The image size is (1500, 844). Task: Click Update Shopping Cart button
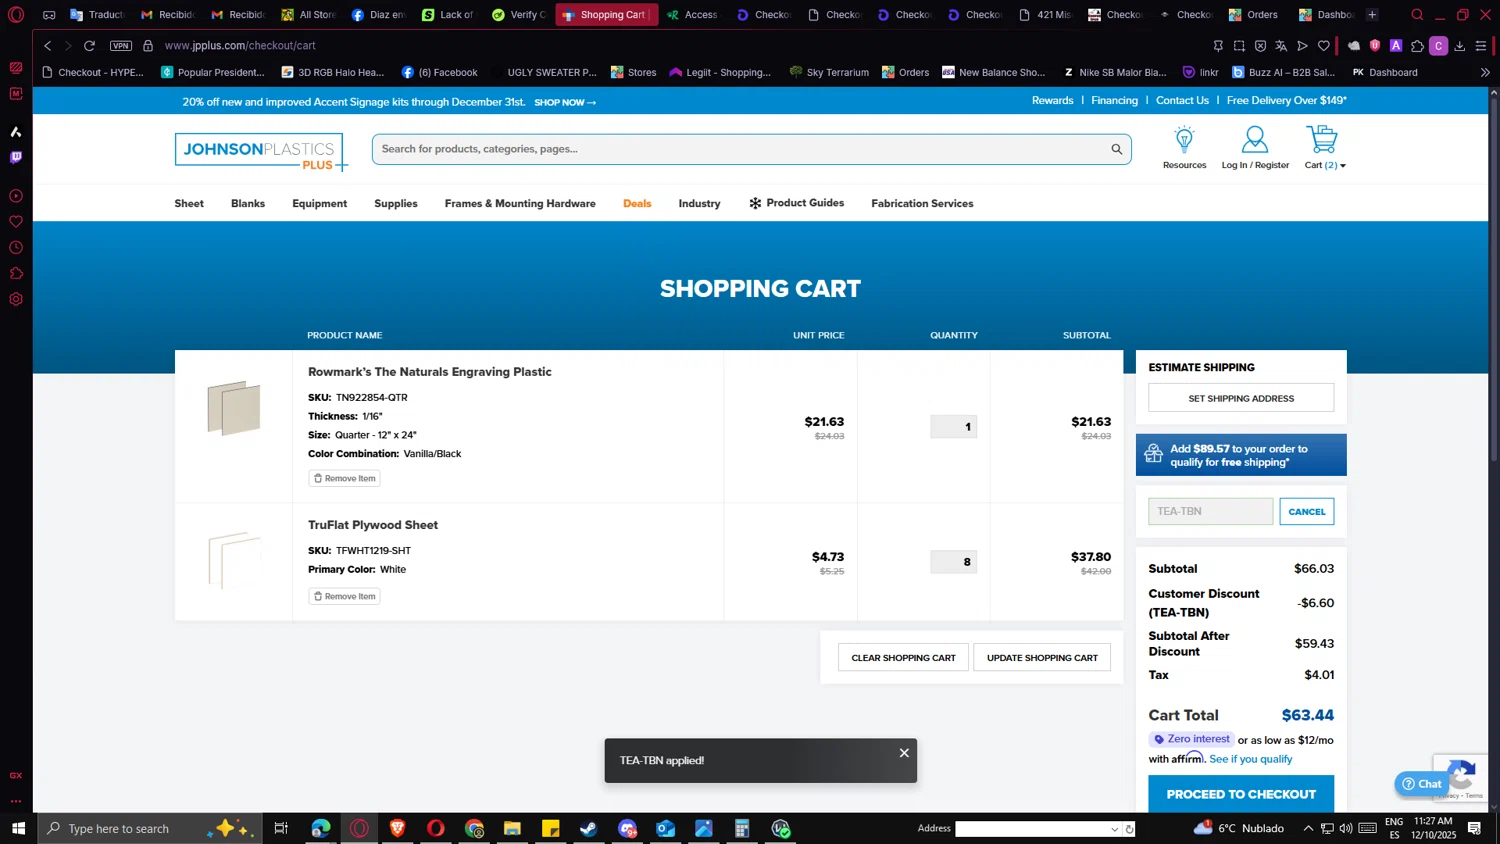1042,658
